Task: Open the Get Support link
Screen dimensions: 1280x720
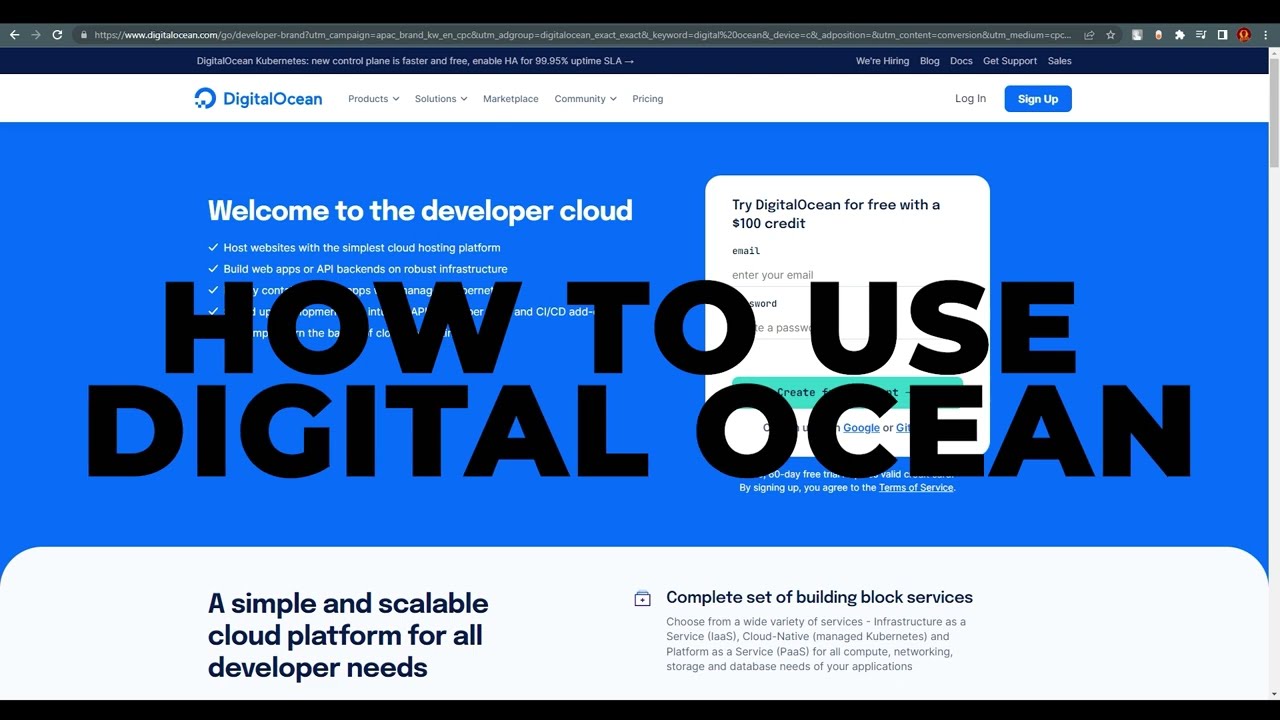Action: point(1010,61)
